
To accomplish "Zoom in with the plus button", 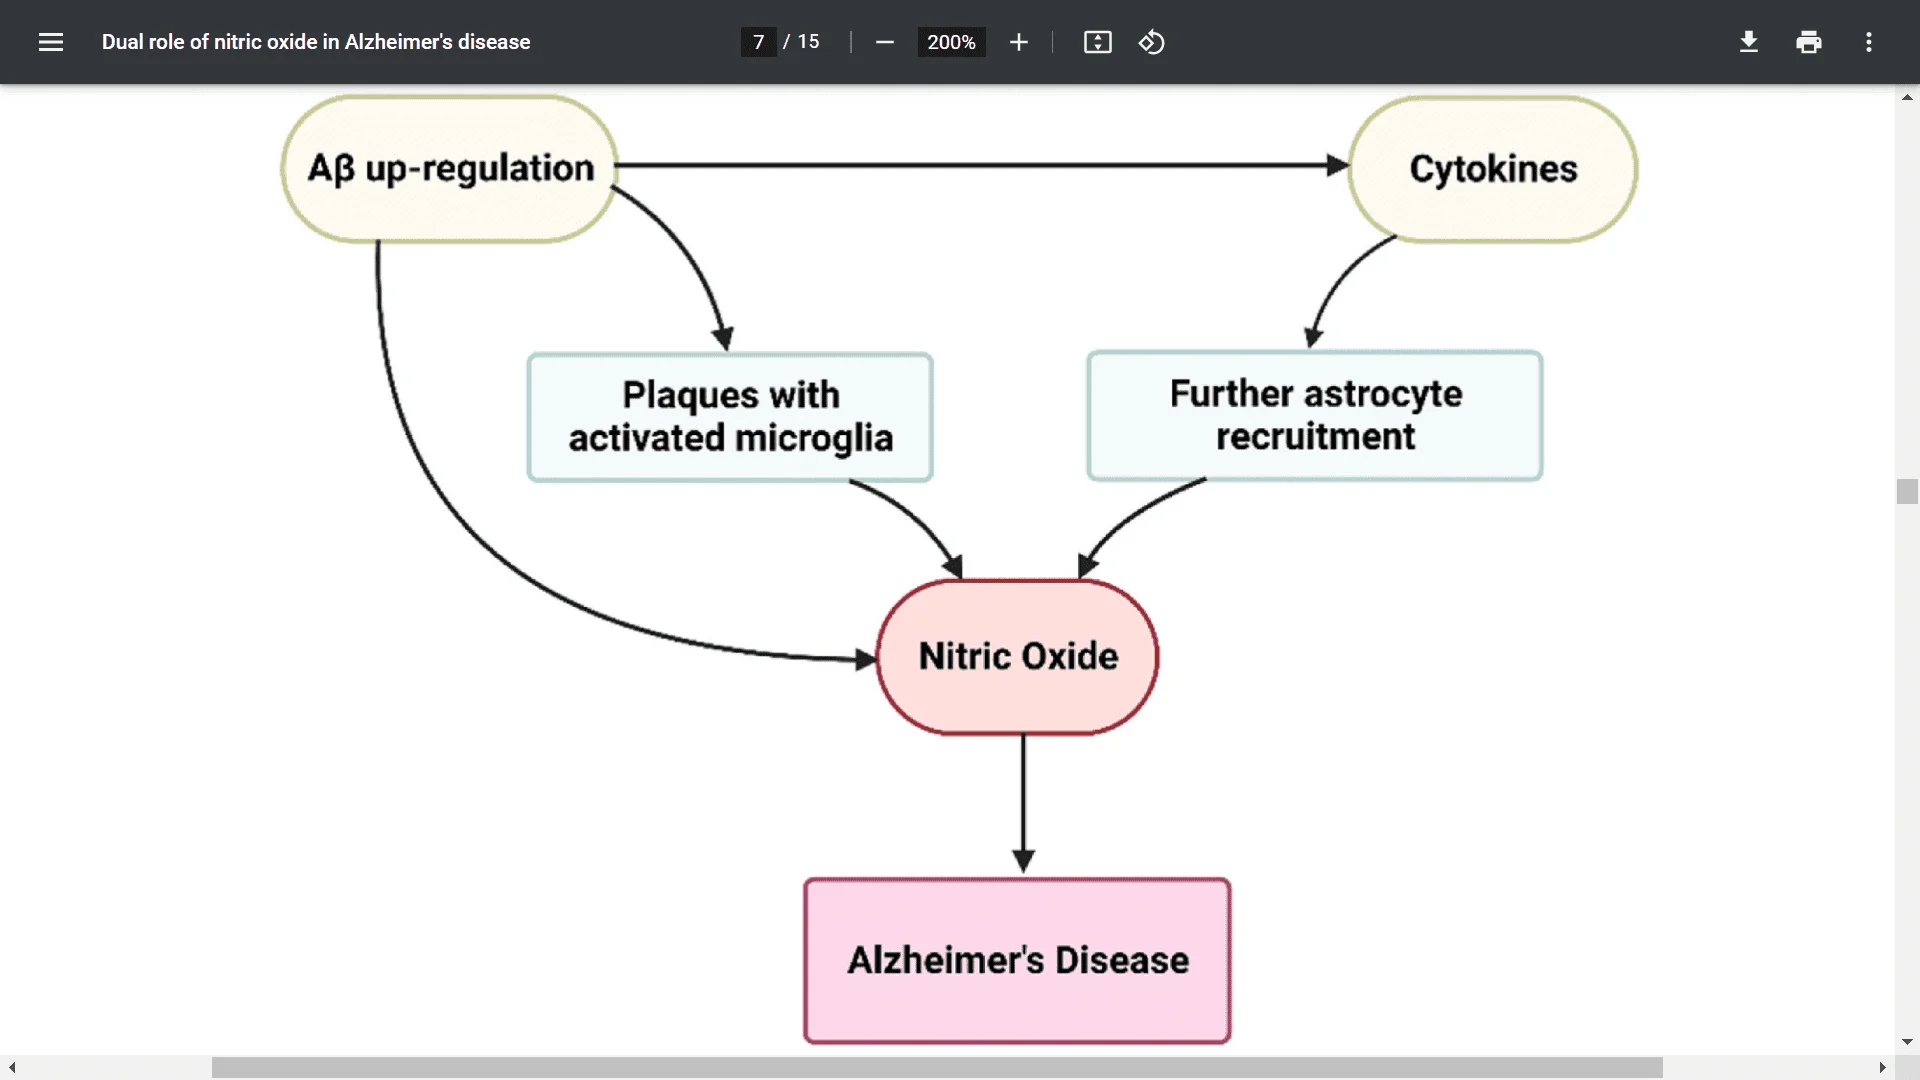I will pyautogui.click(x=1018, y=42).
